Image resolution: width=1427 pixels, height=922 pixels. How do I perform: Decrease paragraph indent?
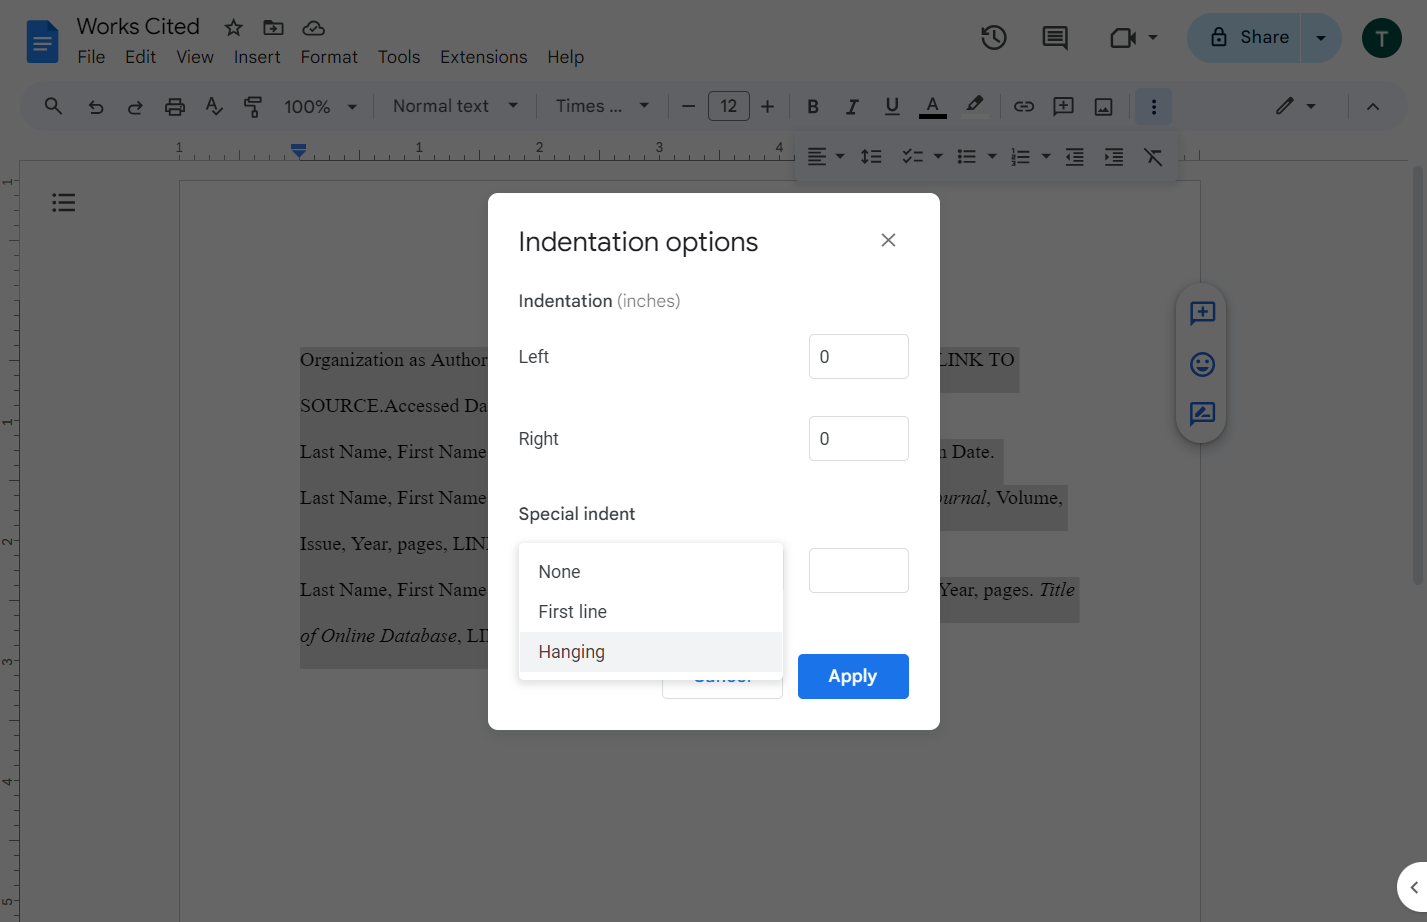coord(1075,157)
